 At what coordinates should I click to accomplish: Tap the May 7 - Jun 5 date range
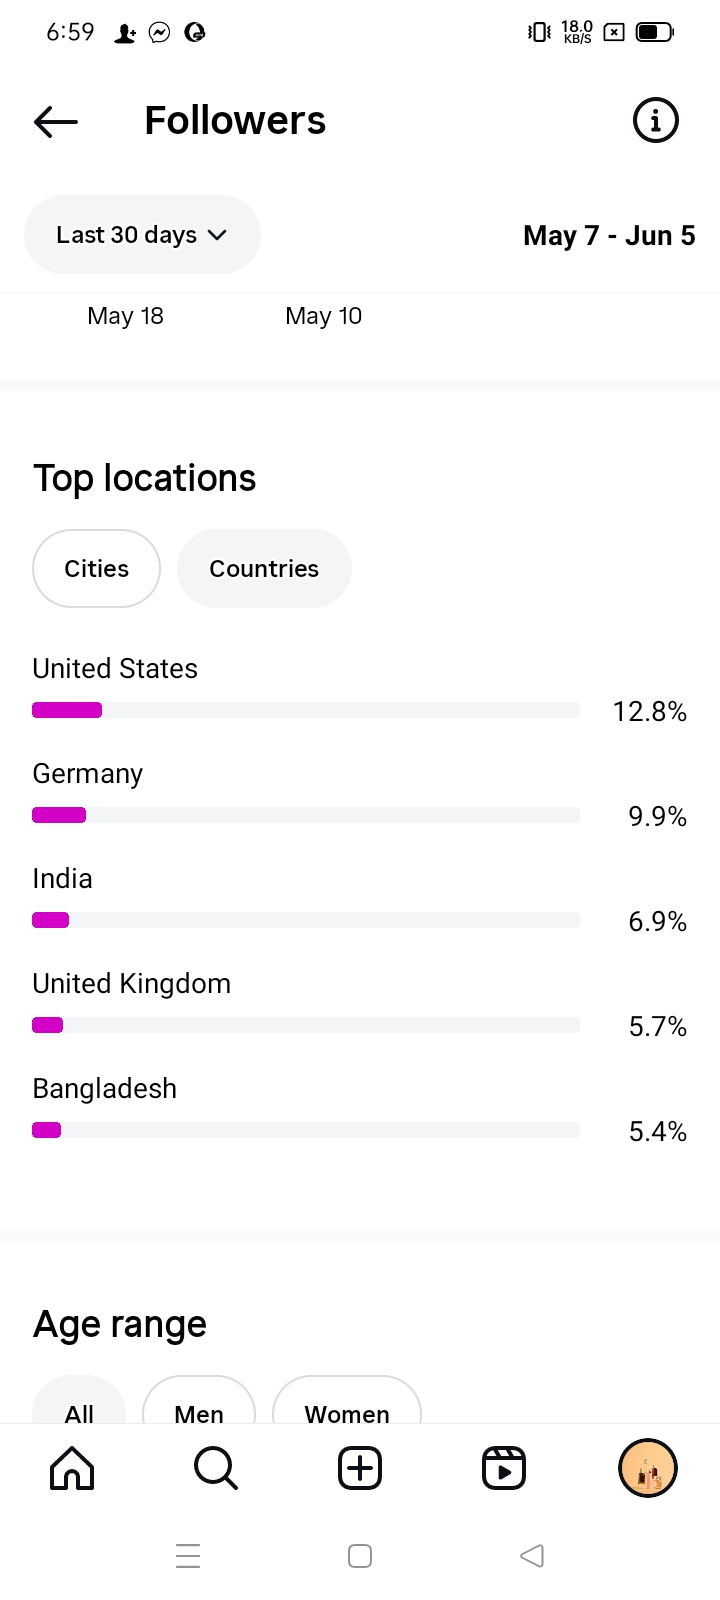point(609,236)
